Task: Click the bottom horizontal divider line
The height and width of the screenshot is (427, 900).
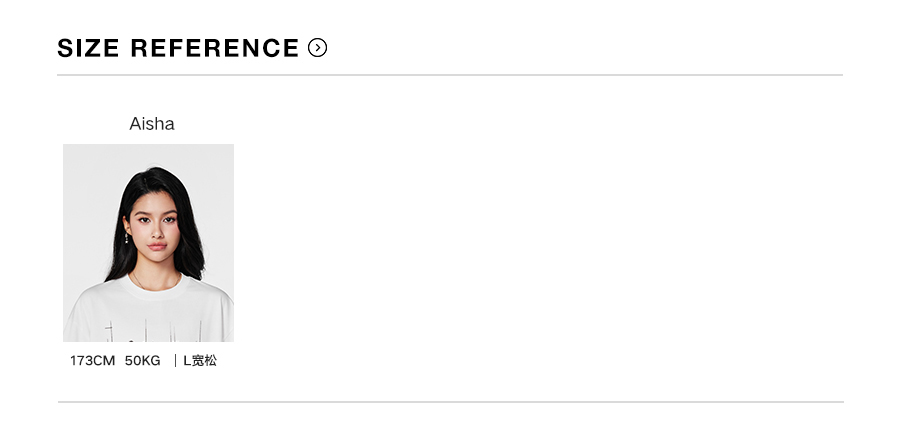Action: point(450,402)
